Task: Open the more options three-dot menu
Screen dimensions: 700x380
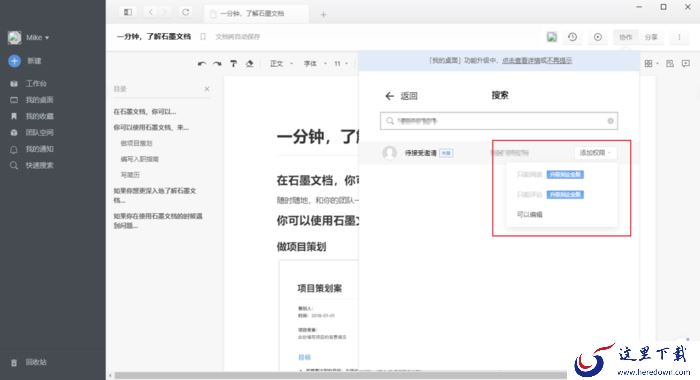Action: point(679,37)
